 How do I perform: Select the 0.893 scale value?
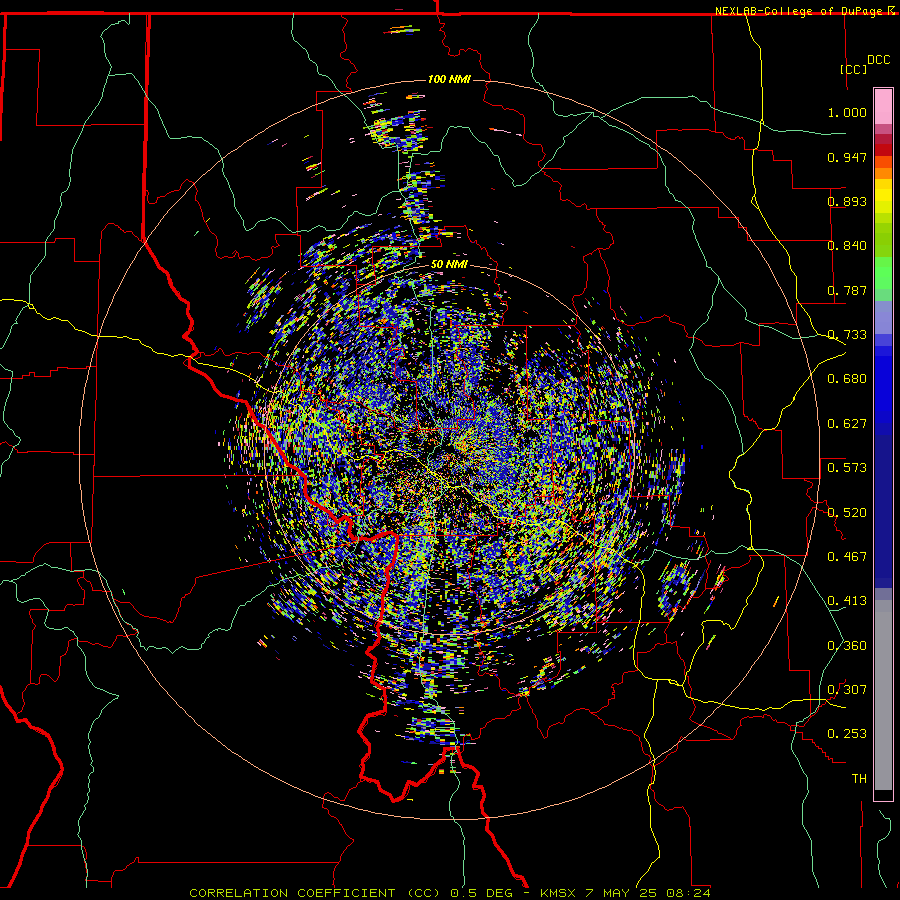(x=847, y=201)
